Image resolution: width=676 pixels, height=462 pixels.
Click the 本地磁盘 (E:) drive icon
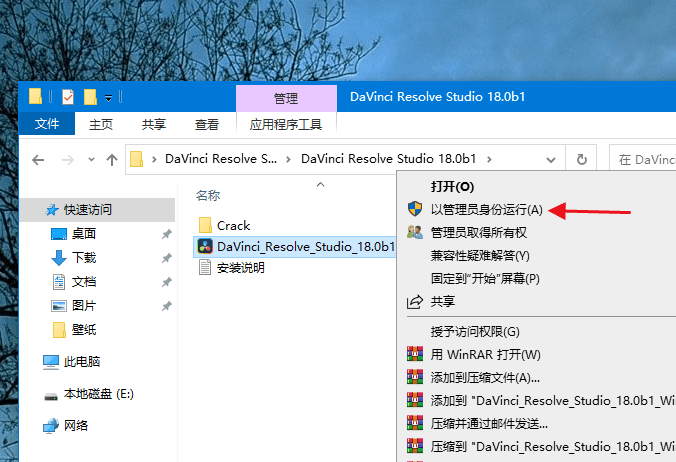pyautogui.click(x=51, y=395)
